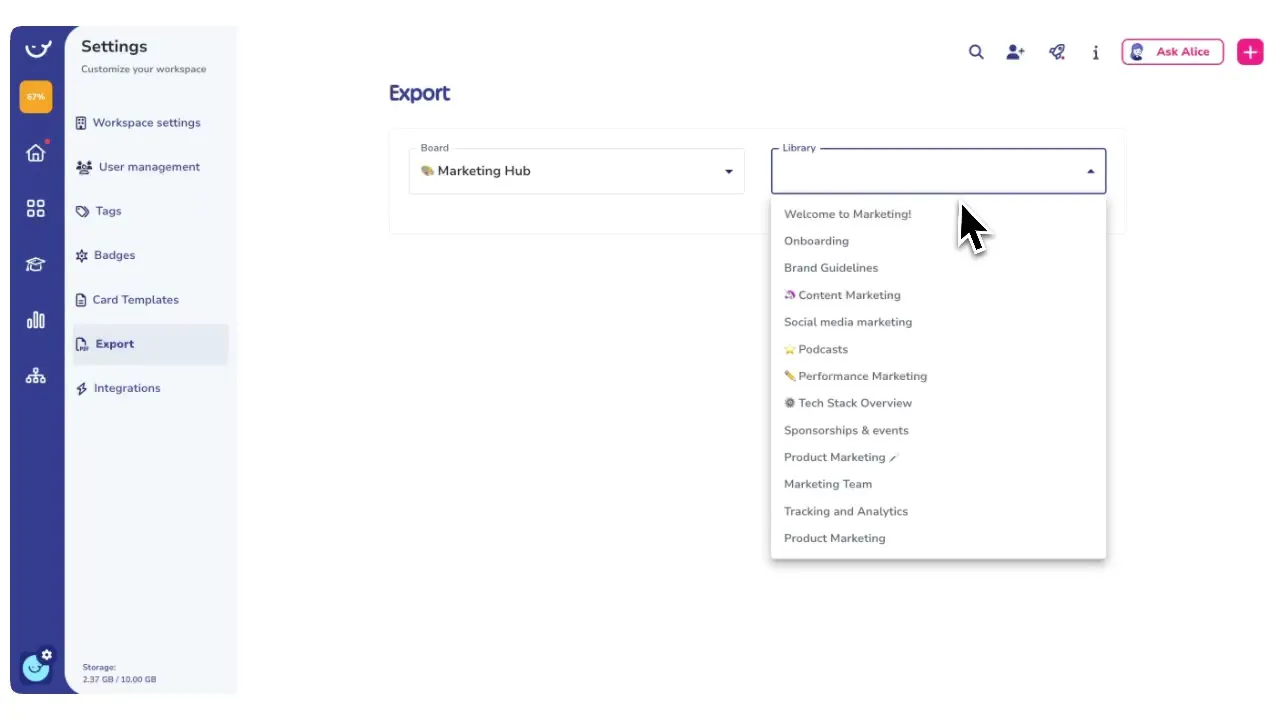The width and height of the screenshot is (1280, 720).
Task: Click the info icon
Action: click(x=1096, y=52)
